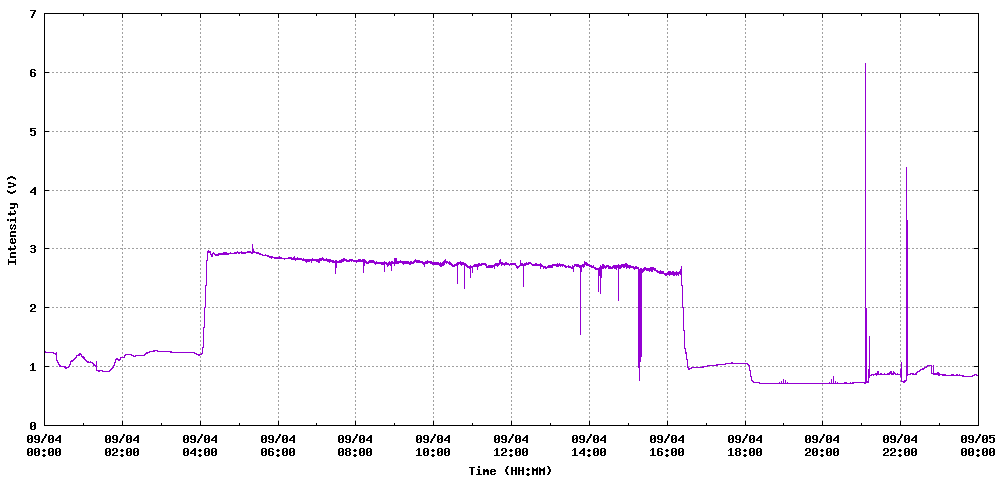Select the '09/04 12:00' x-axis label
The width and height of the screenshot is (1000, 480).
tap(511, 446)
